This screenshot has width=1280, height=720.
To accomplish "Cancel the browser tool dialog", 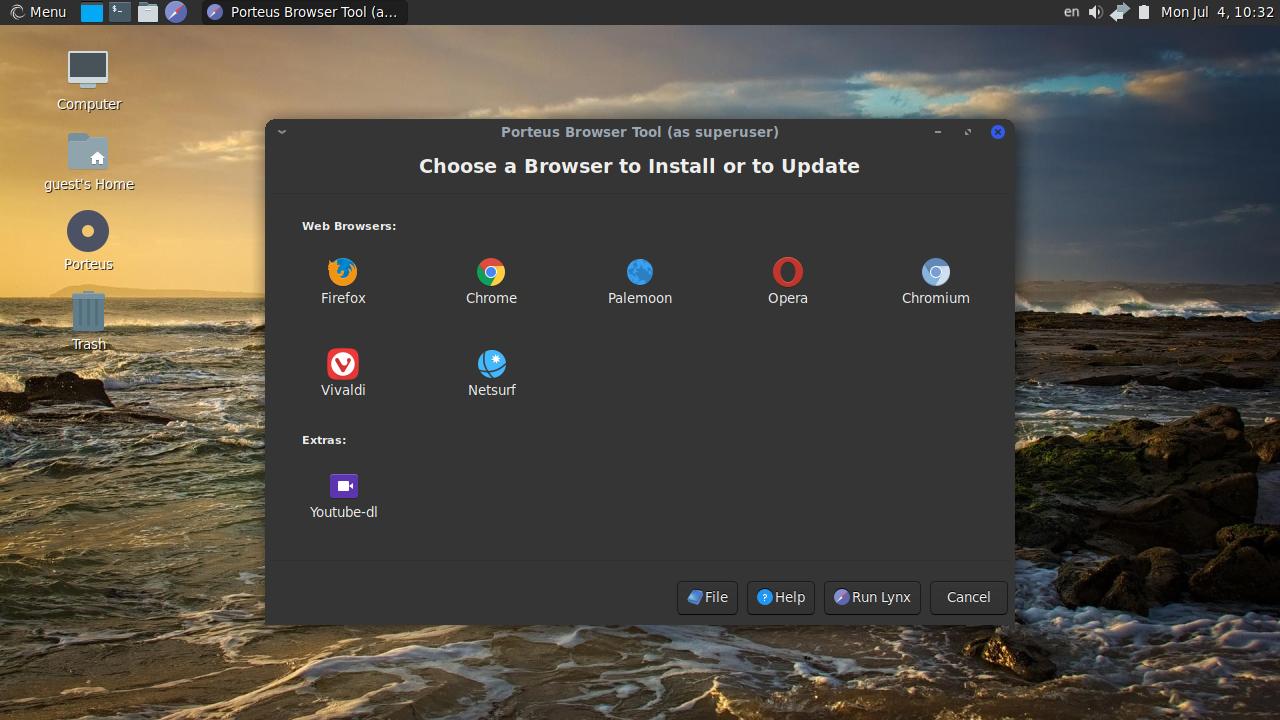I will point(968,597).
